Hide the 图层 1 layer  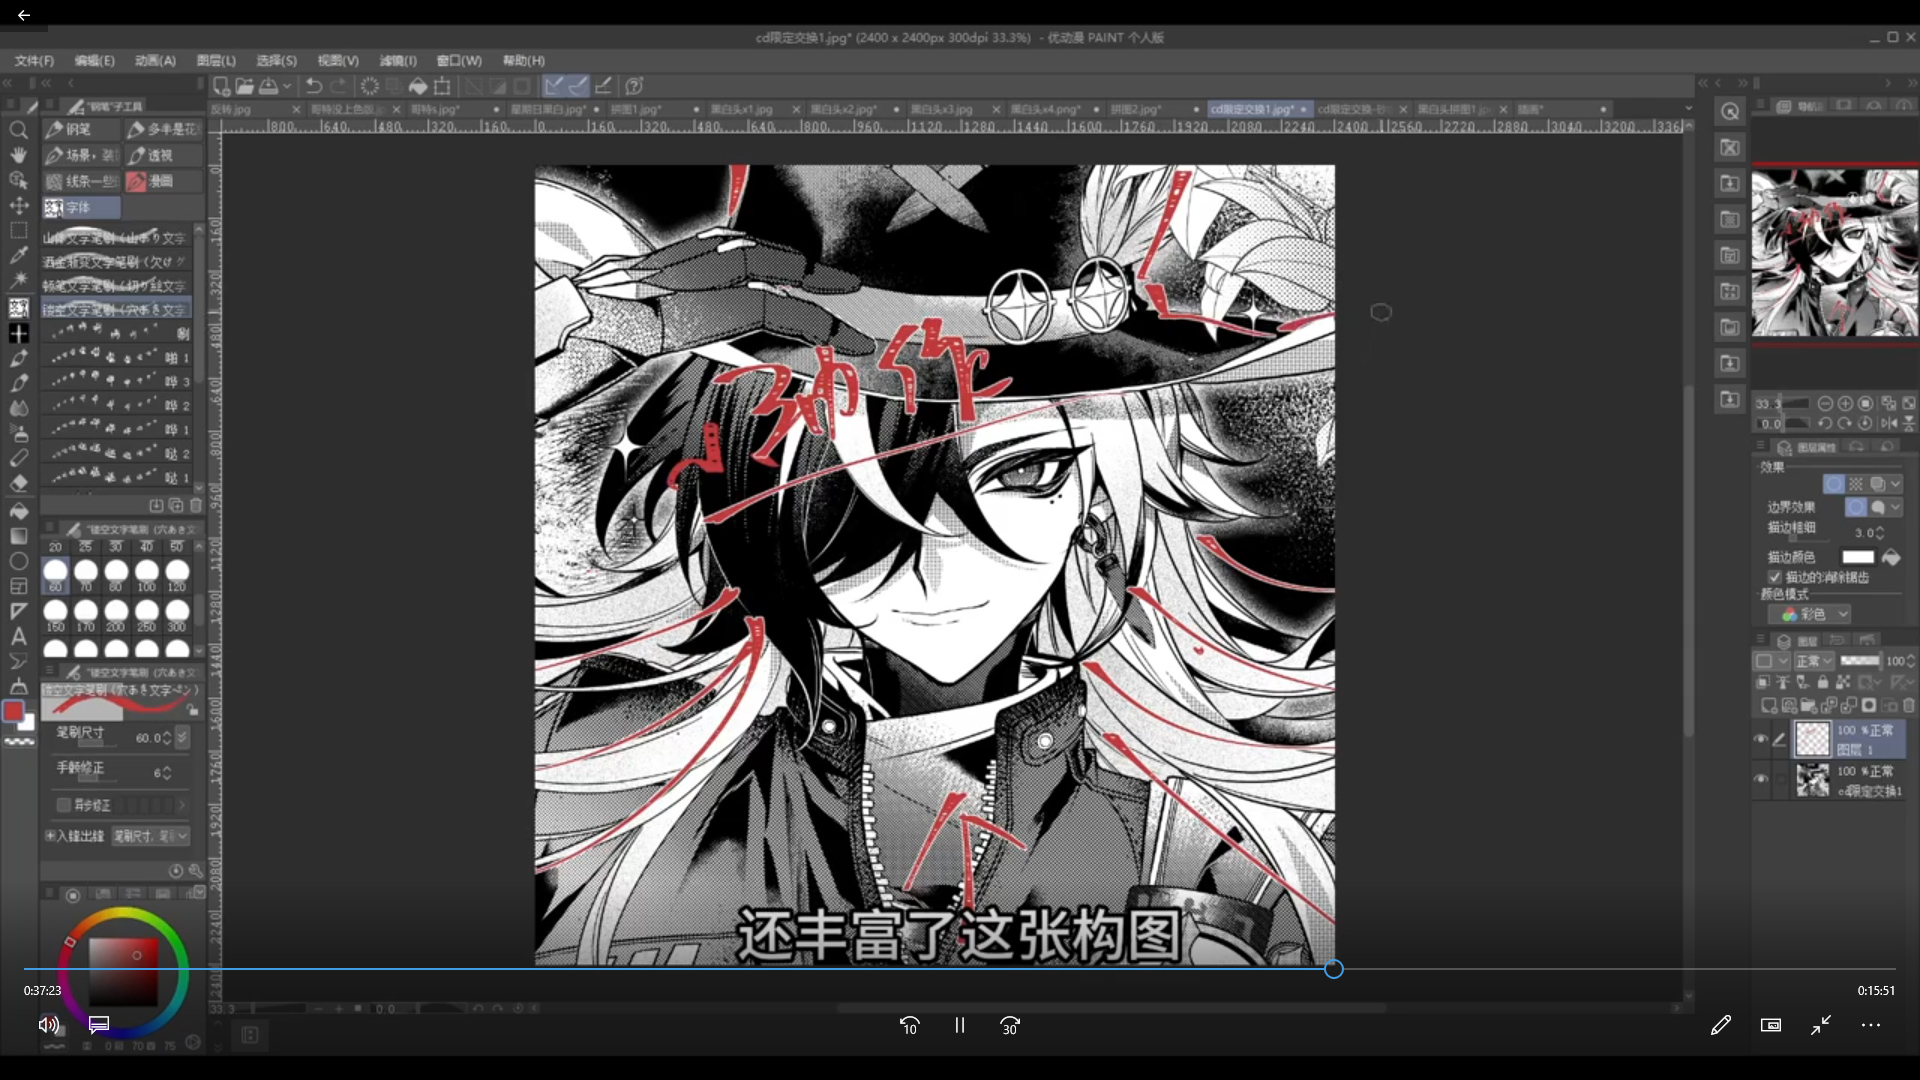click(1761, 739)
